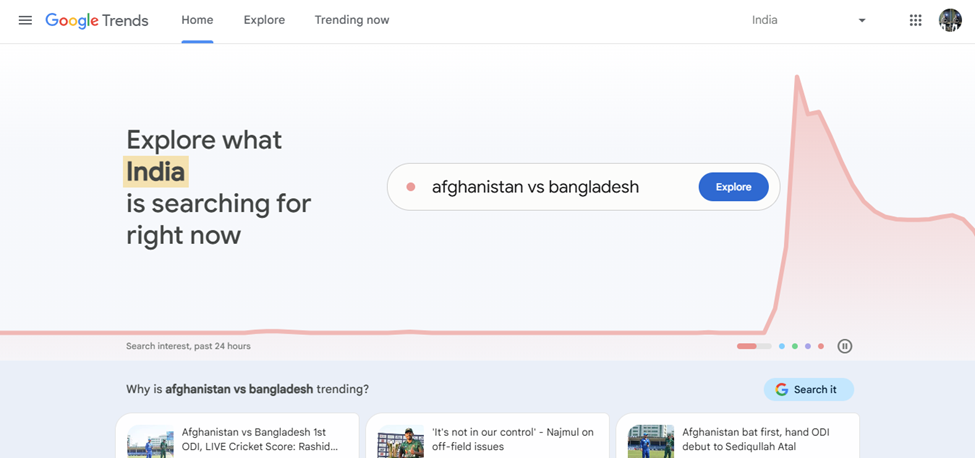Open the Google apps grid

[915, 20]
